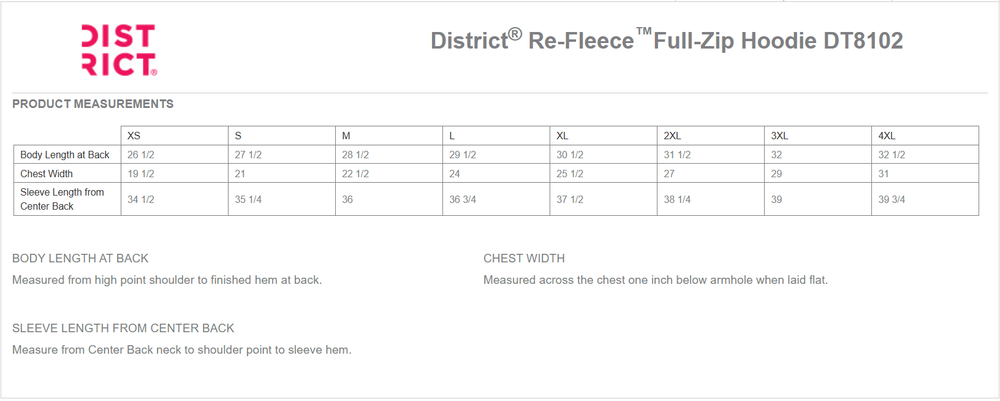Click the 3XL chest width value 29
This screenshot has height=401, width=1000.
776,173
